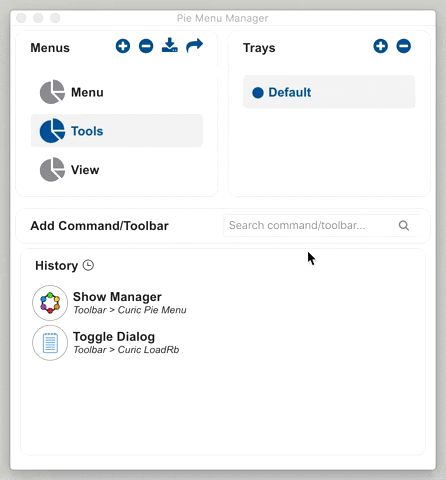Image resolution: width=446 pixels, height=480 pixels.
Task: Select the Default tray
Action: click(x=329, y=92)
